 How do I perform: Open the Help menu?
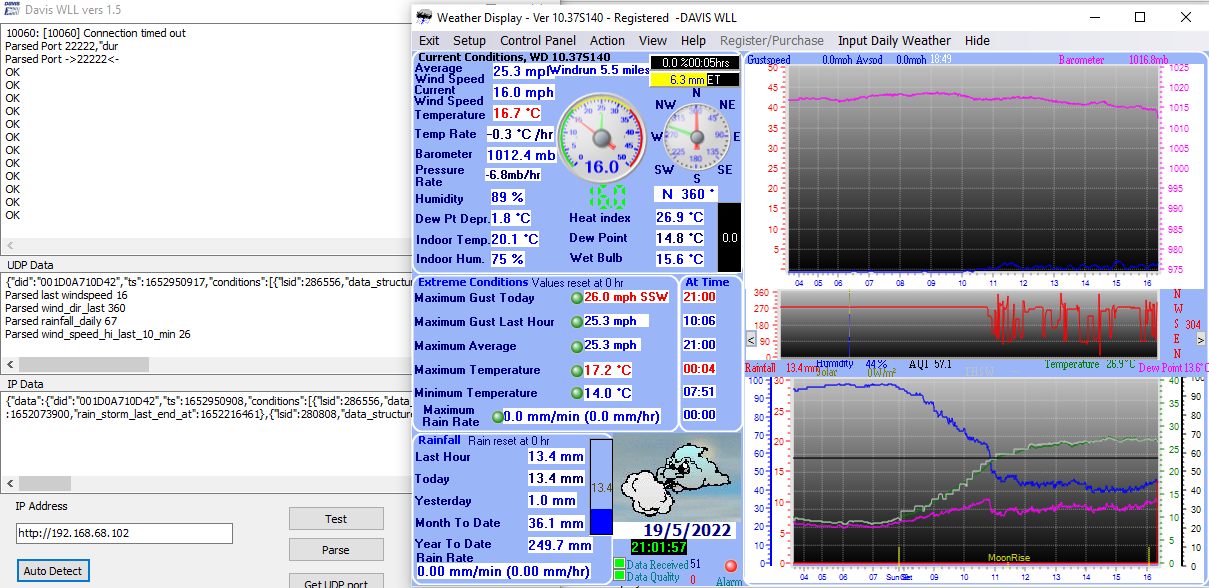coord(693,41)
